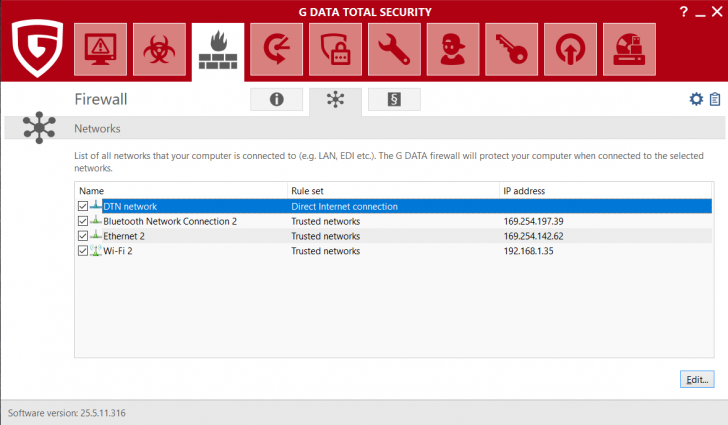Click Trusted networks cell for Ethernet 2
The width and height of the screenshot is (728, 425).
click(x=325, y=236)
